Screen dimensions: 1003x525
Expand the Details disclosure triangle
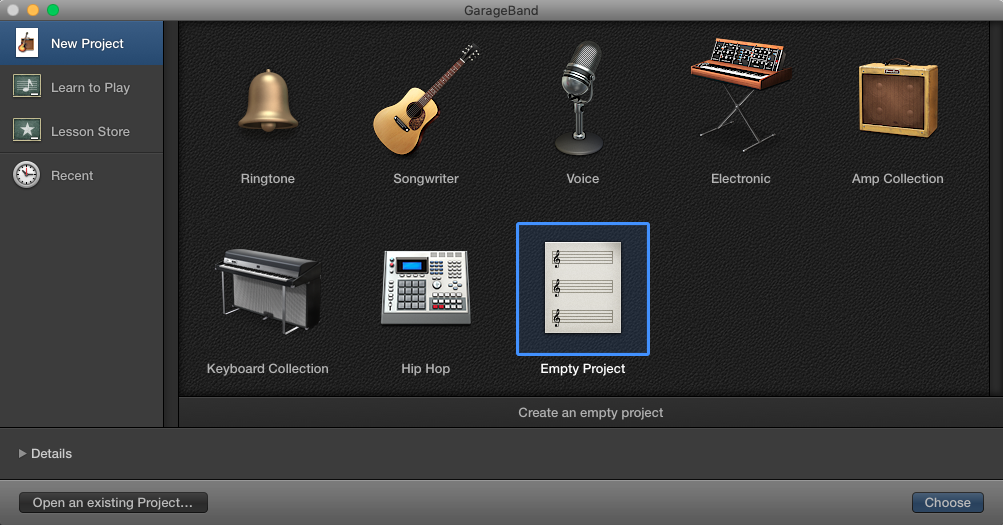[x=23, y=454]
